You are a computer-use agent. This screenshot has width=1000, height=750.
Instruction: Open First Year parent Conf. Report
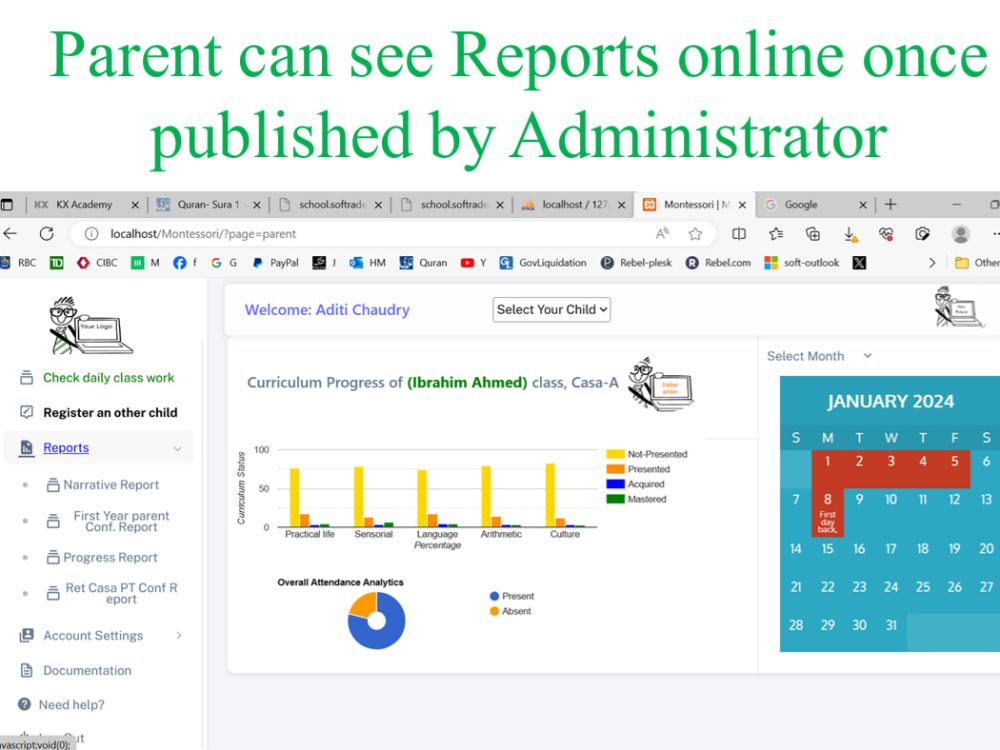(121, 521)
